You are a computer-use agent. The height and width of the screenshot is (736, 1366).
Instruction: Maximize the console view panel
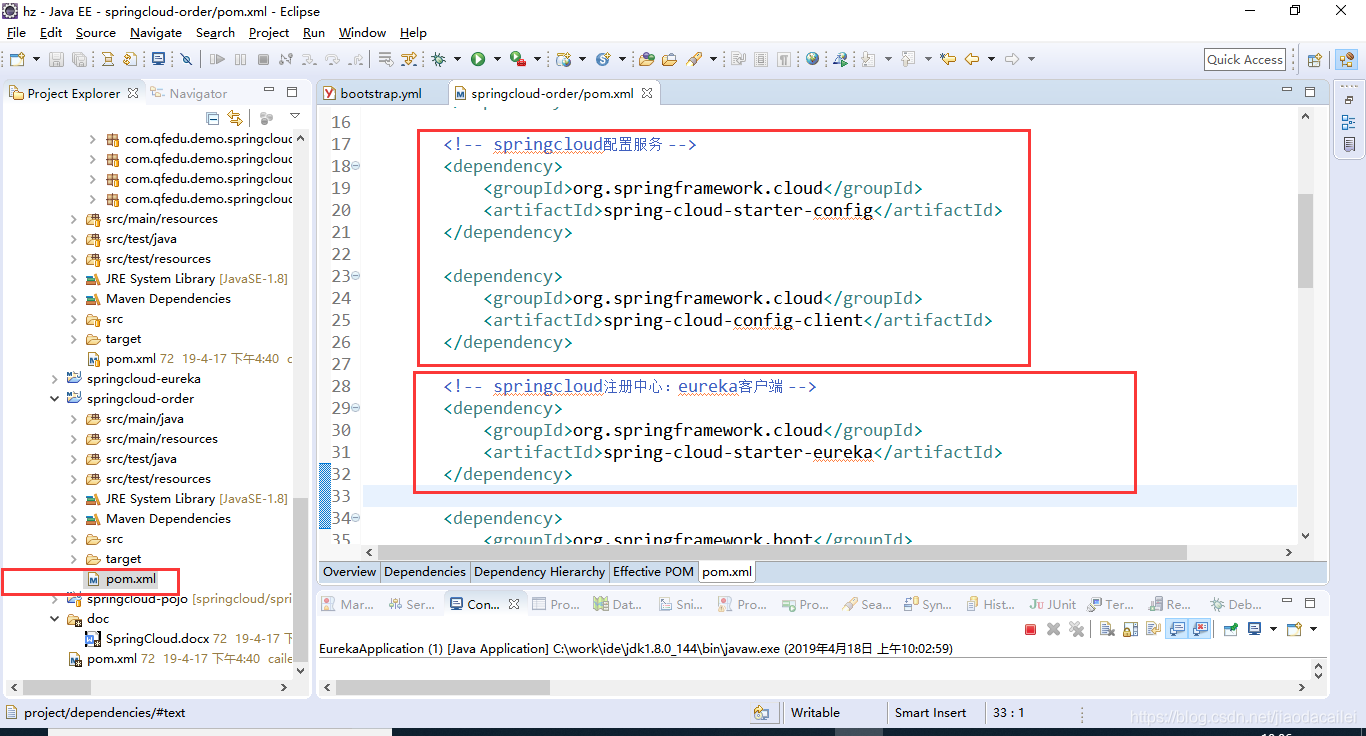coord(1311,603)
